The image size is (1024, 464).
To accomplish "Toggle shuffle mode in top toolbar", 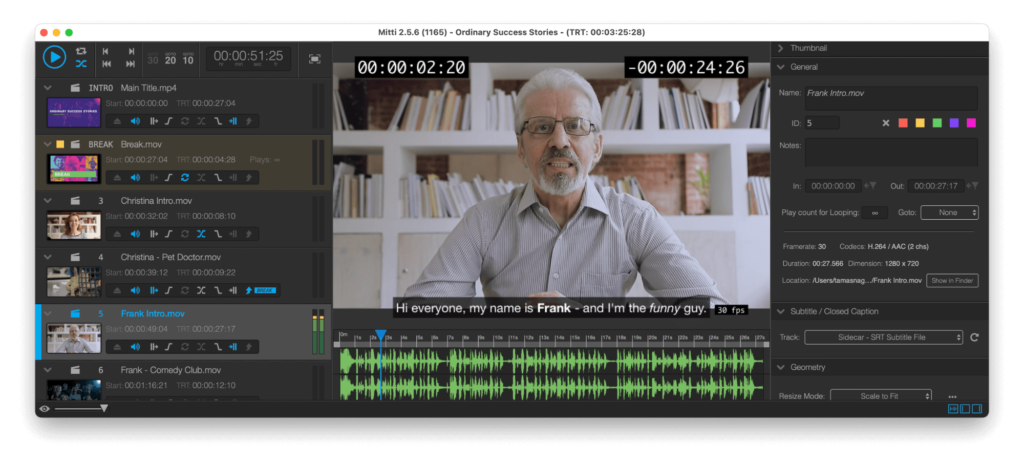I will coord(81,63).
